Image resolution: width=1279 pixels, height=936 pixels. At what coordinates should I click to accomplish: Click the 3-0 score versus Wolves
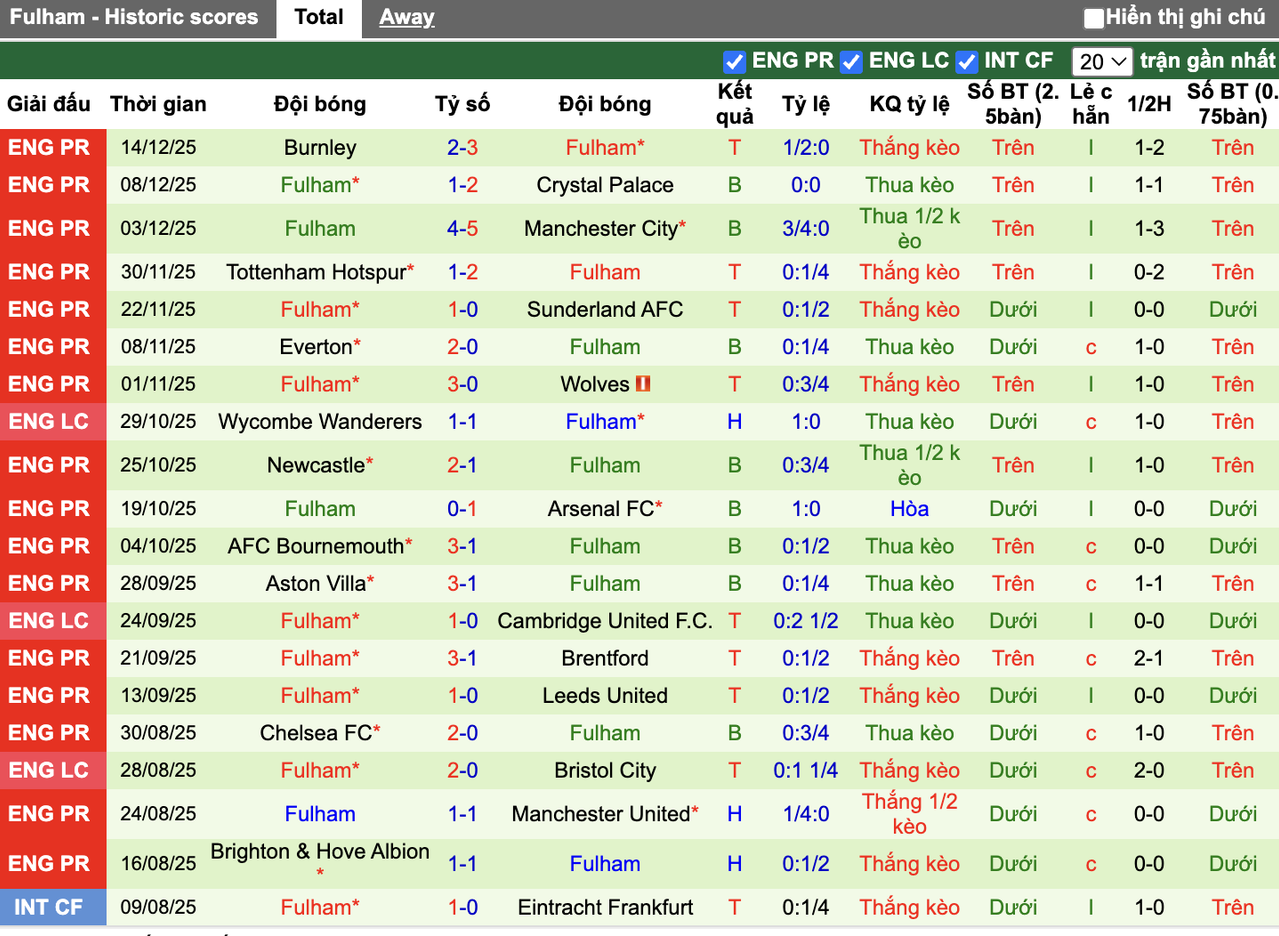[462, 384]
